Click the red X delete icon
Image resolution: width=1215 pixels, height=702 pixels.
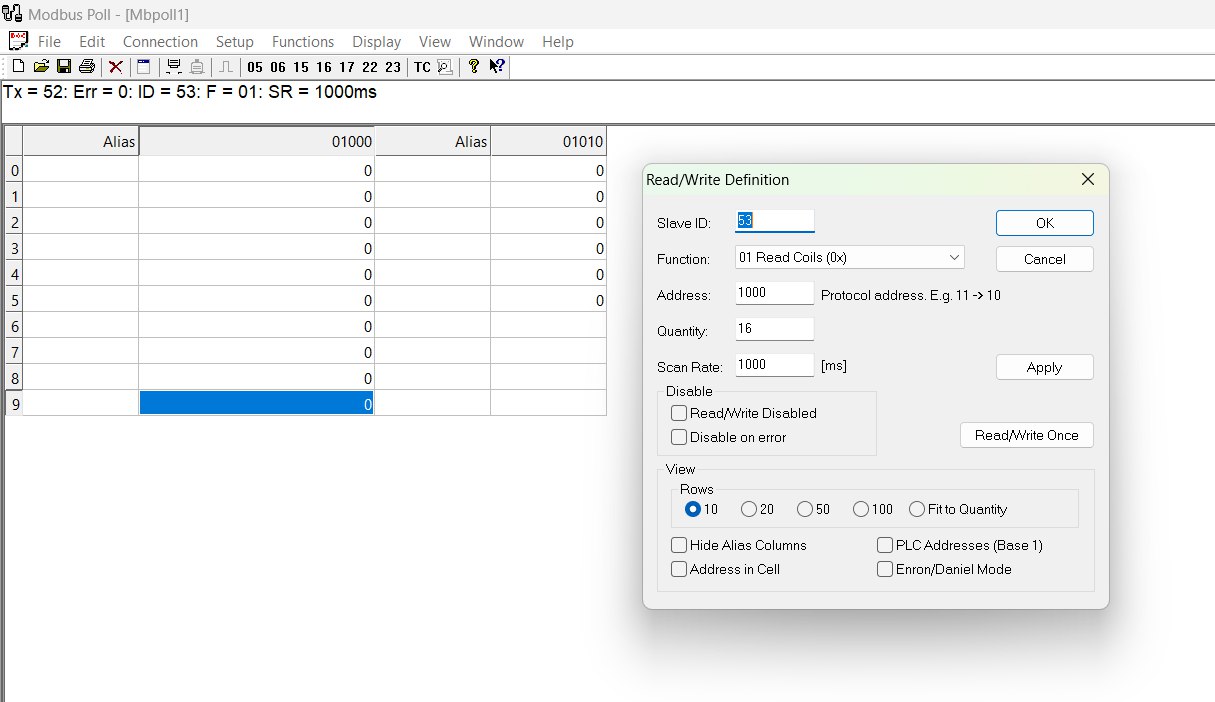point(116,67)
